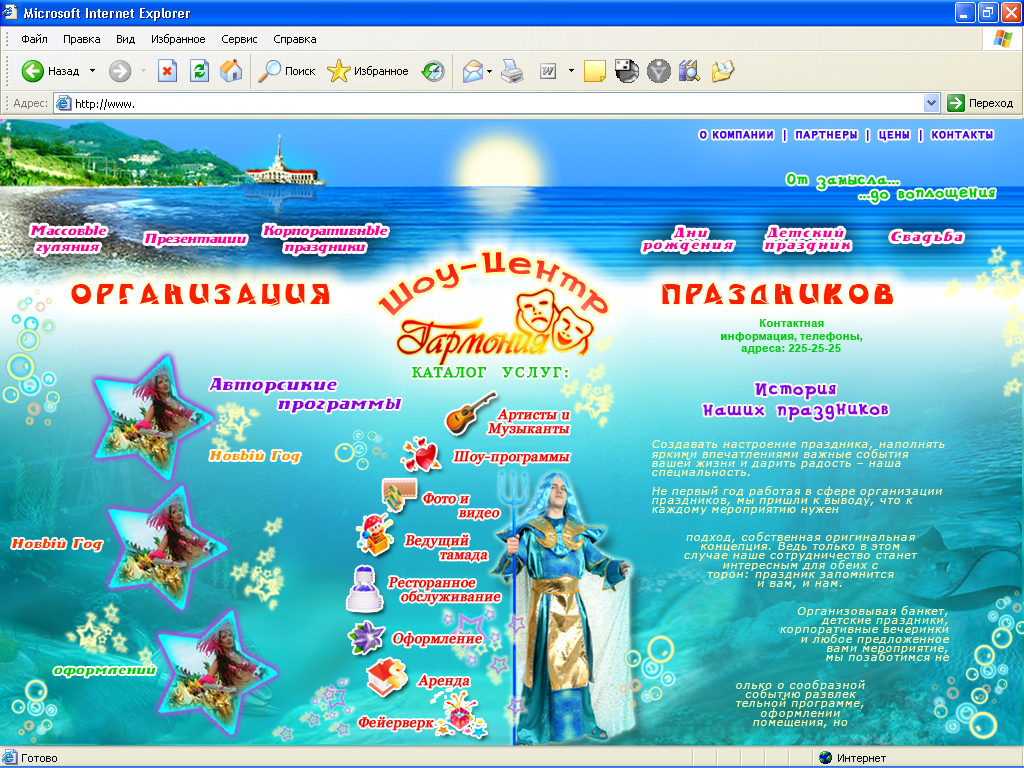The height and width of the screenshot is (768, 1024).
Task: Open the Аренда catalog link
Action: 444,680
